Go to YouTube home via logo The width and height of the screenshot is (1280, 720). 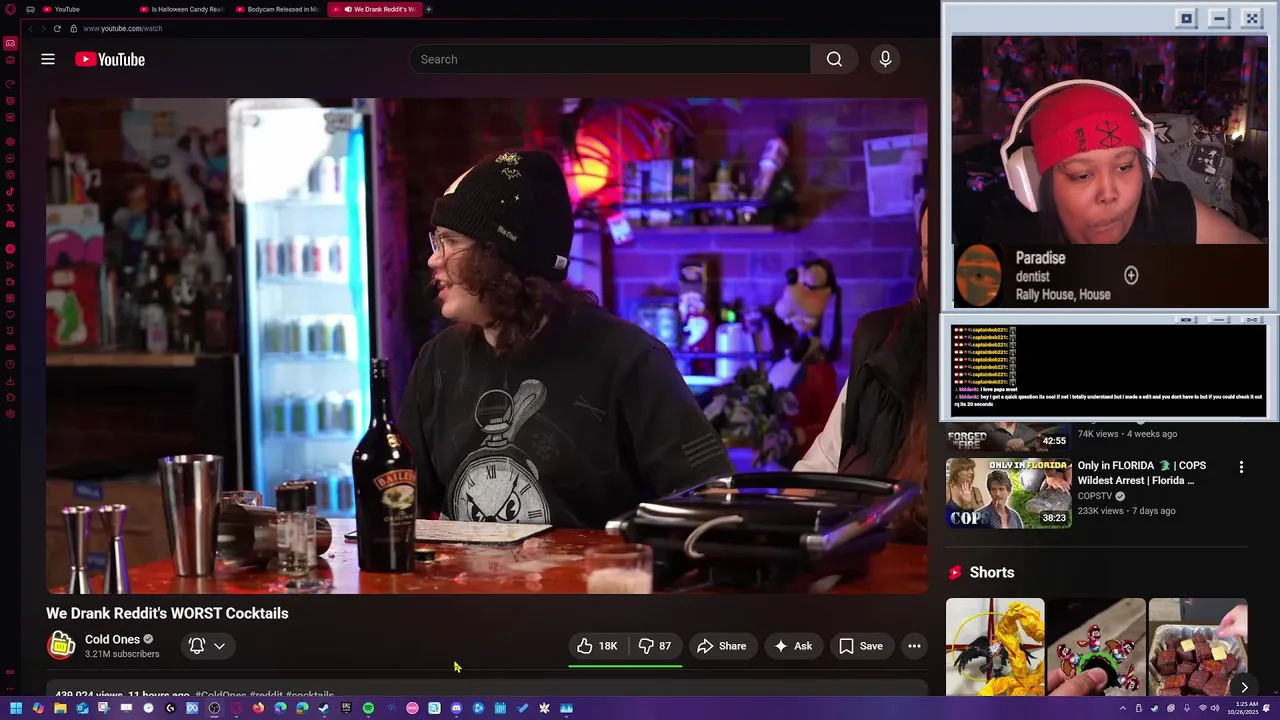click(110, 59)
